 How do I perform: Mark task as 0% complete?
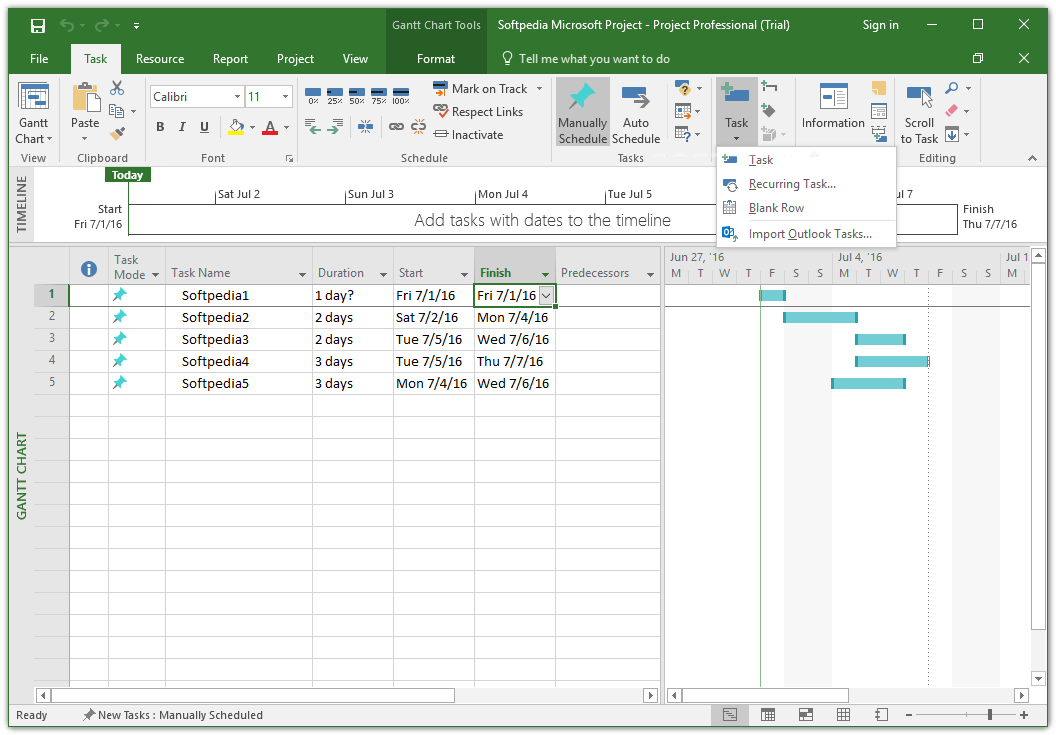pos(313,96)
